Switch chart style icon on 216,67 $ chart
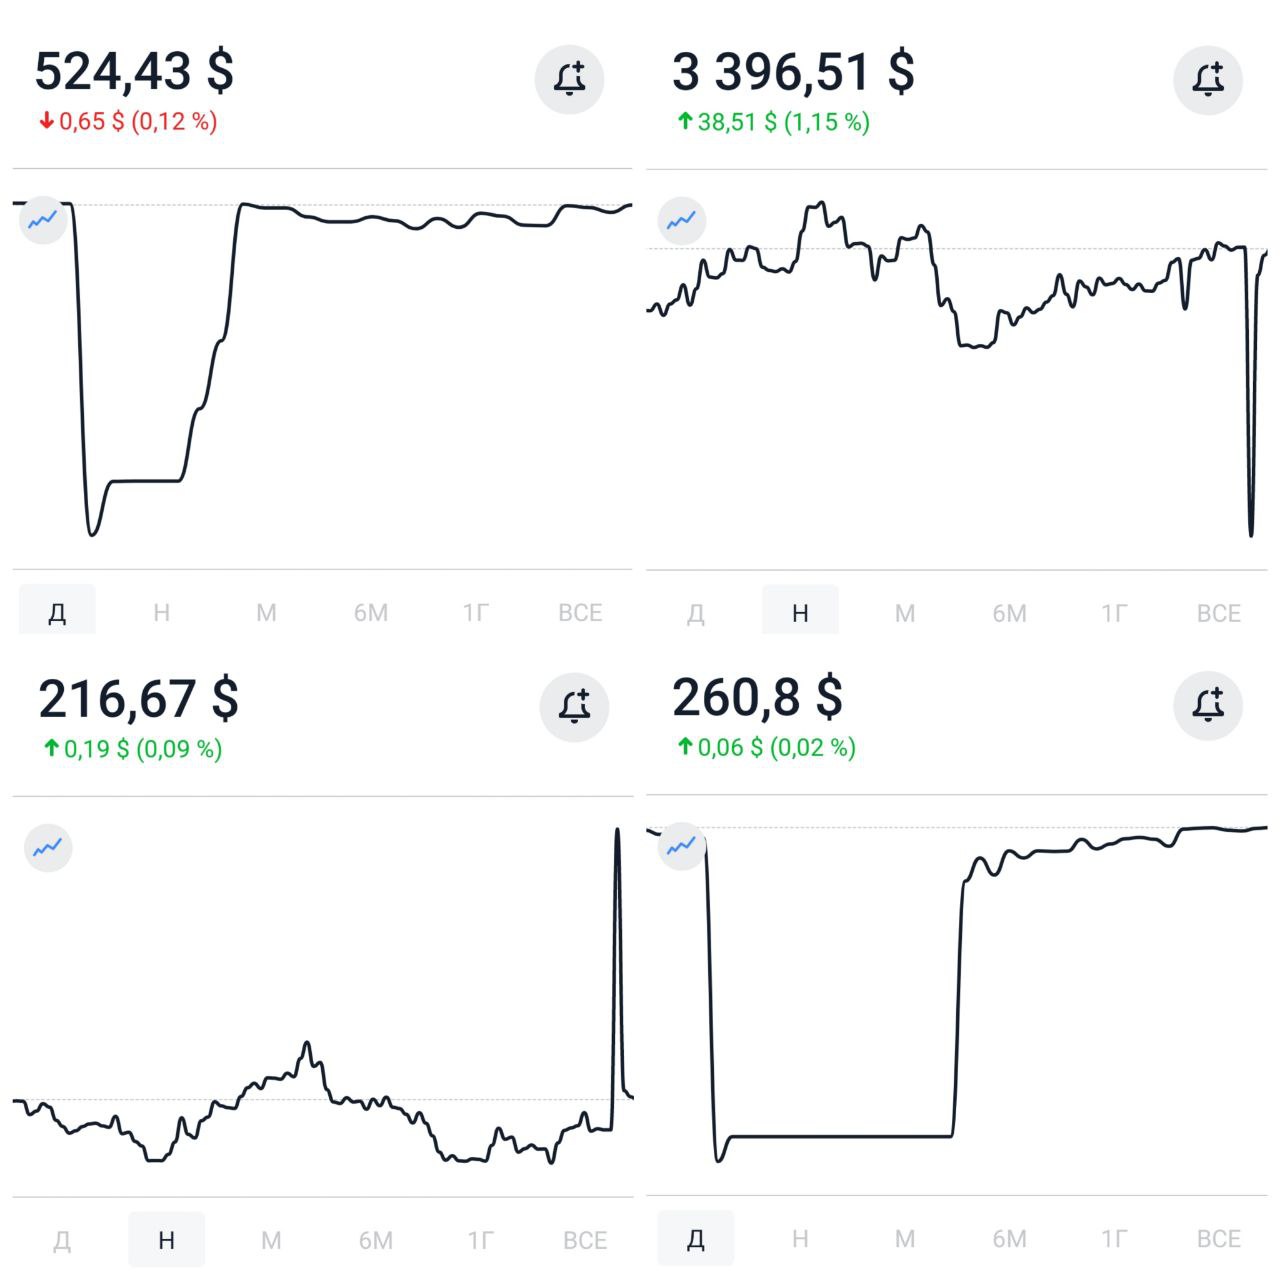The height and width of the screenshot is (1280, 1280). coord(47,848)
